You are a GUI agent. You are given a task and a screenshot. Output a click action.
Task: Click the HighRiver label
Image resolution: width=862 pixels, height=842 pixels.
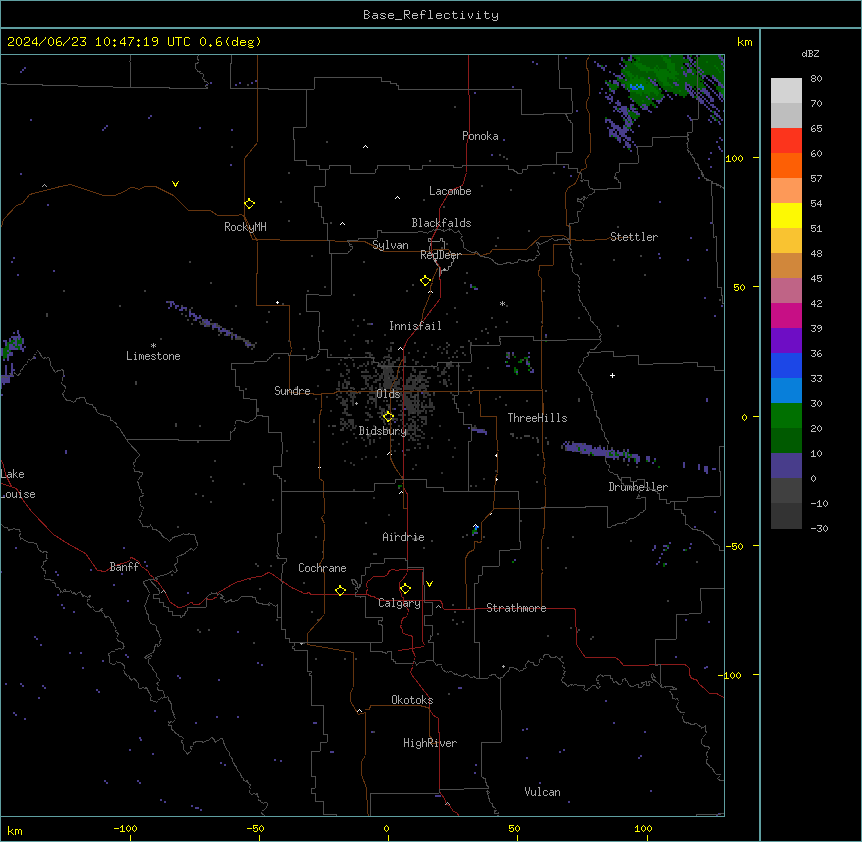(x=430, y=743)
